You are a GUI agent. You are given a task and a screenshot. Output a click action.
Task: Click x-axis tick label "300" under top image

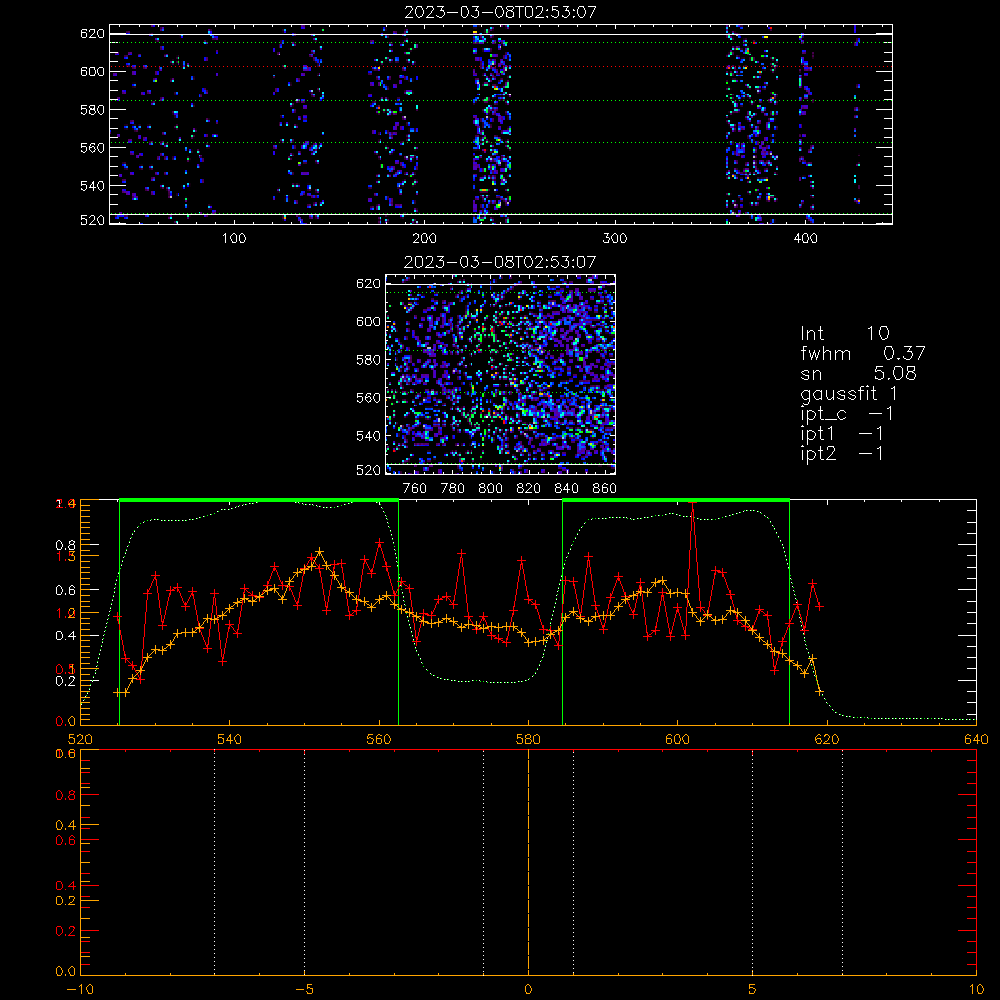click(615, 239)
